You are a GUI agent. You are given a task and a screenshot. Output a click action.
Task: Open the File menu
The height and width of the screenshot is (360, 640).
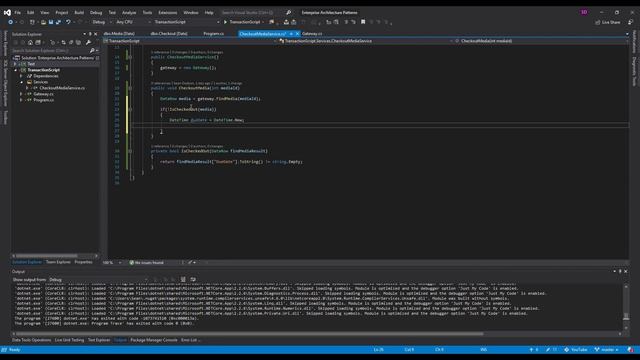tap(18, 13)
